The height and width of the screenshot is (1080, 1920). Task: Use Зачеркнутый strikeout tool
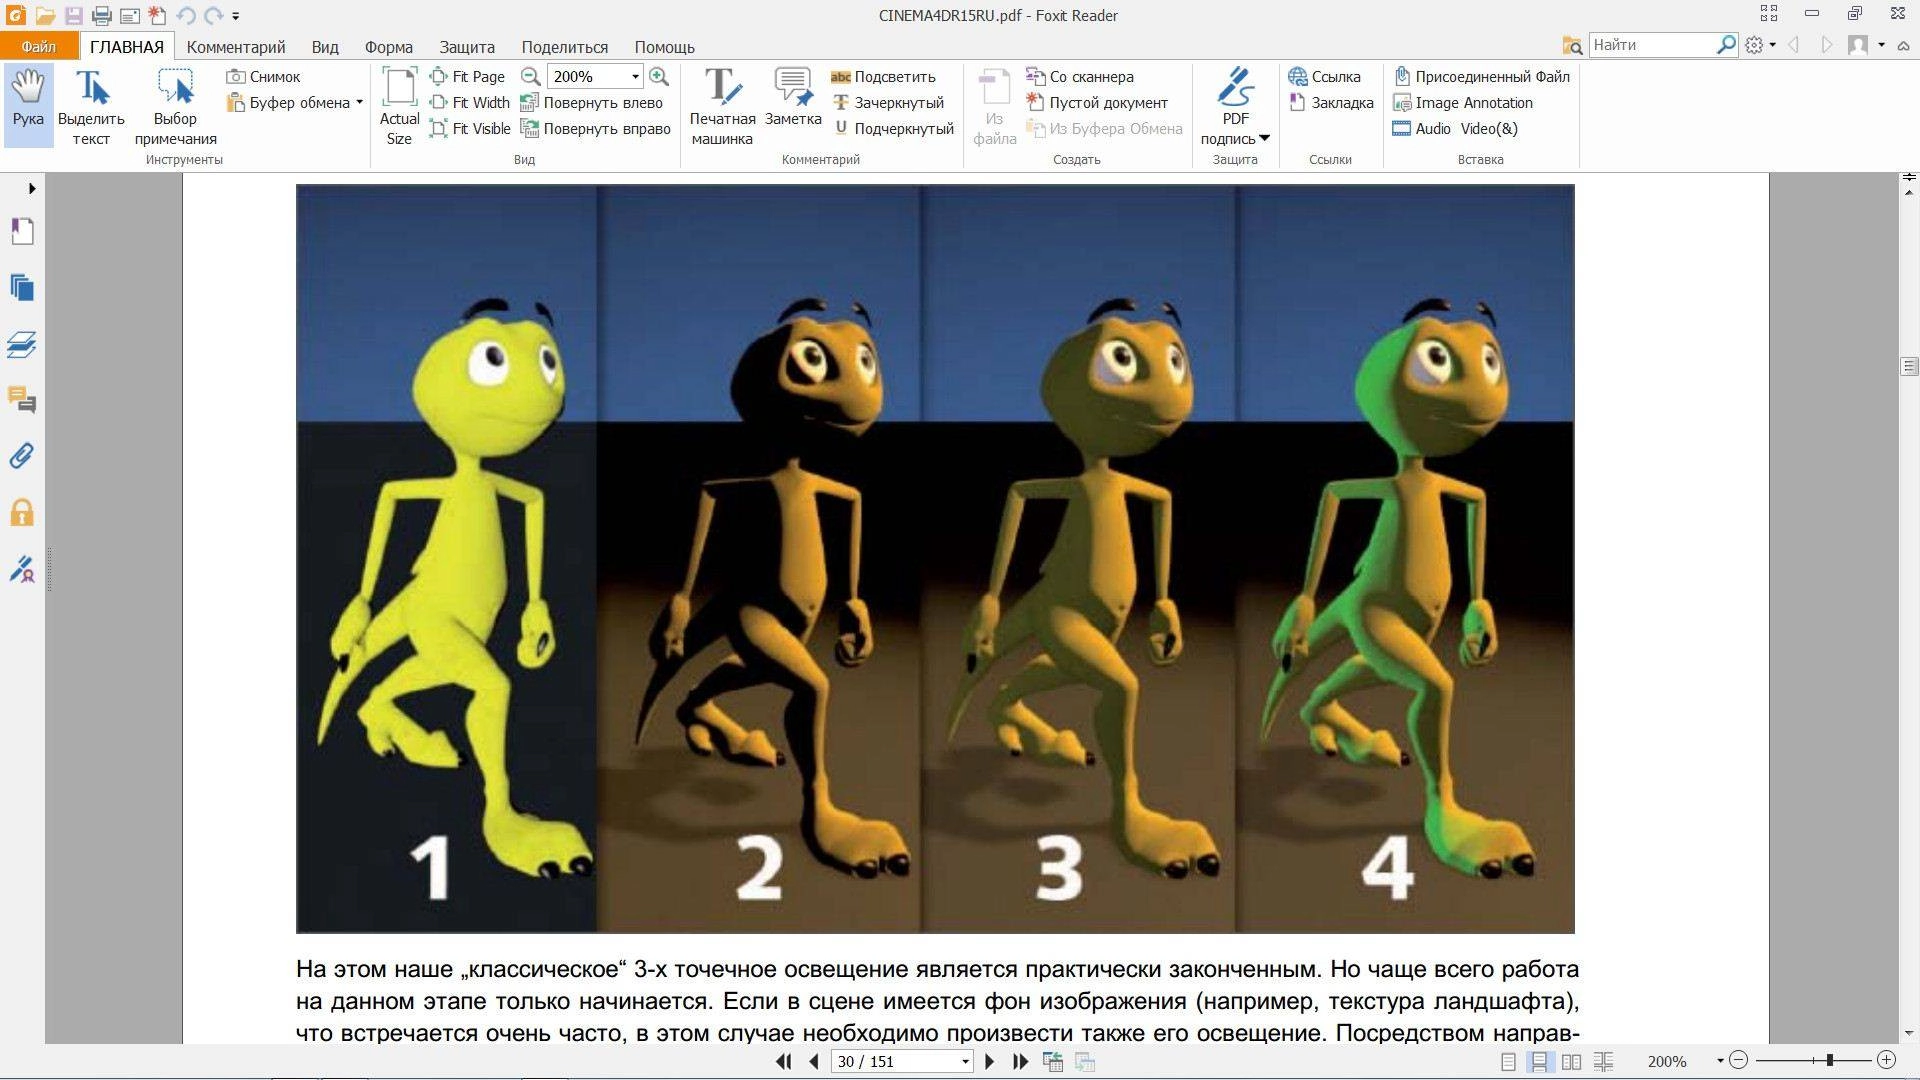coord(888,102)
